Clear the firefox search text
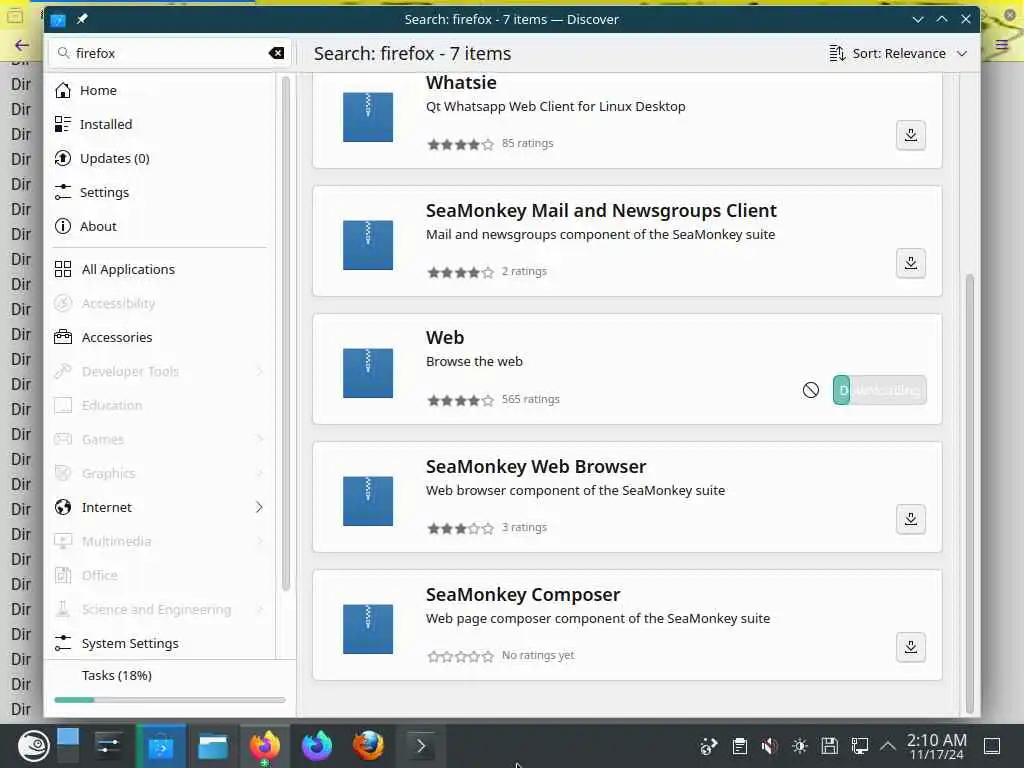 (276, 54)
